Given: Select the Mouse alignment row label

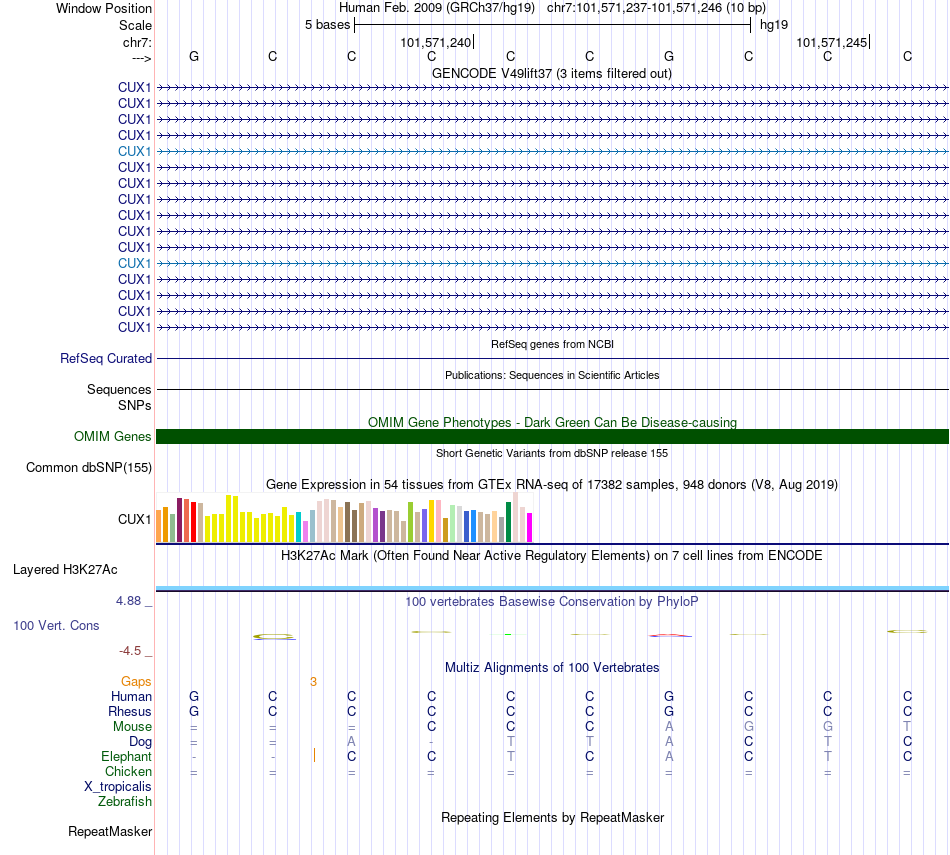Looking at the screenshot, I should point(132,727).
